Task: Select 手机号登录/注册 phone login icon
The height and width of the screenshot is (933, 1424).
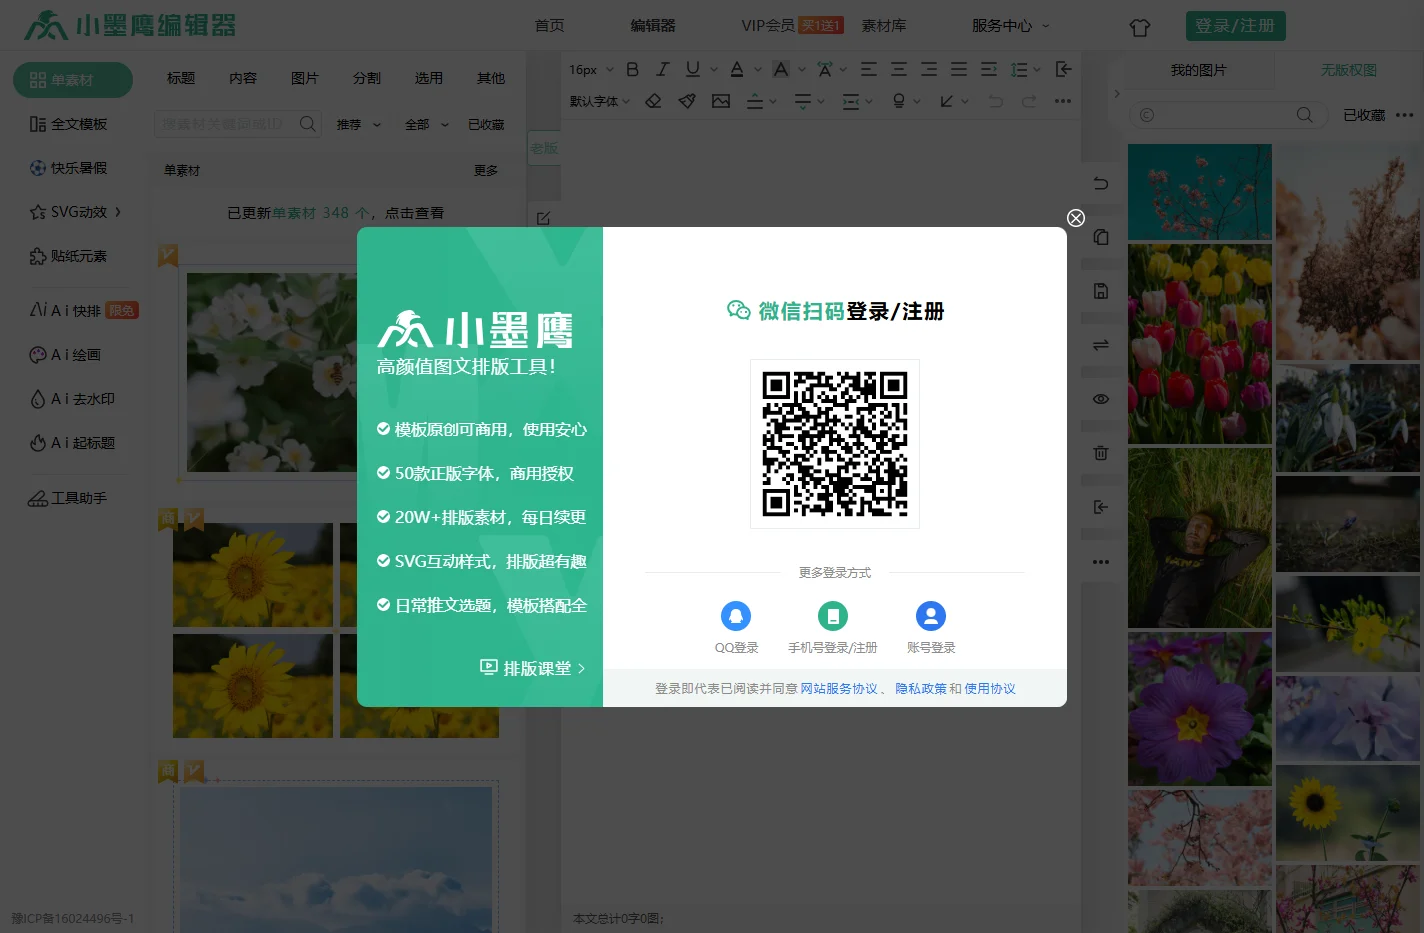Action: point(833,616)
